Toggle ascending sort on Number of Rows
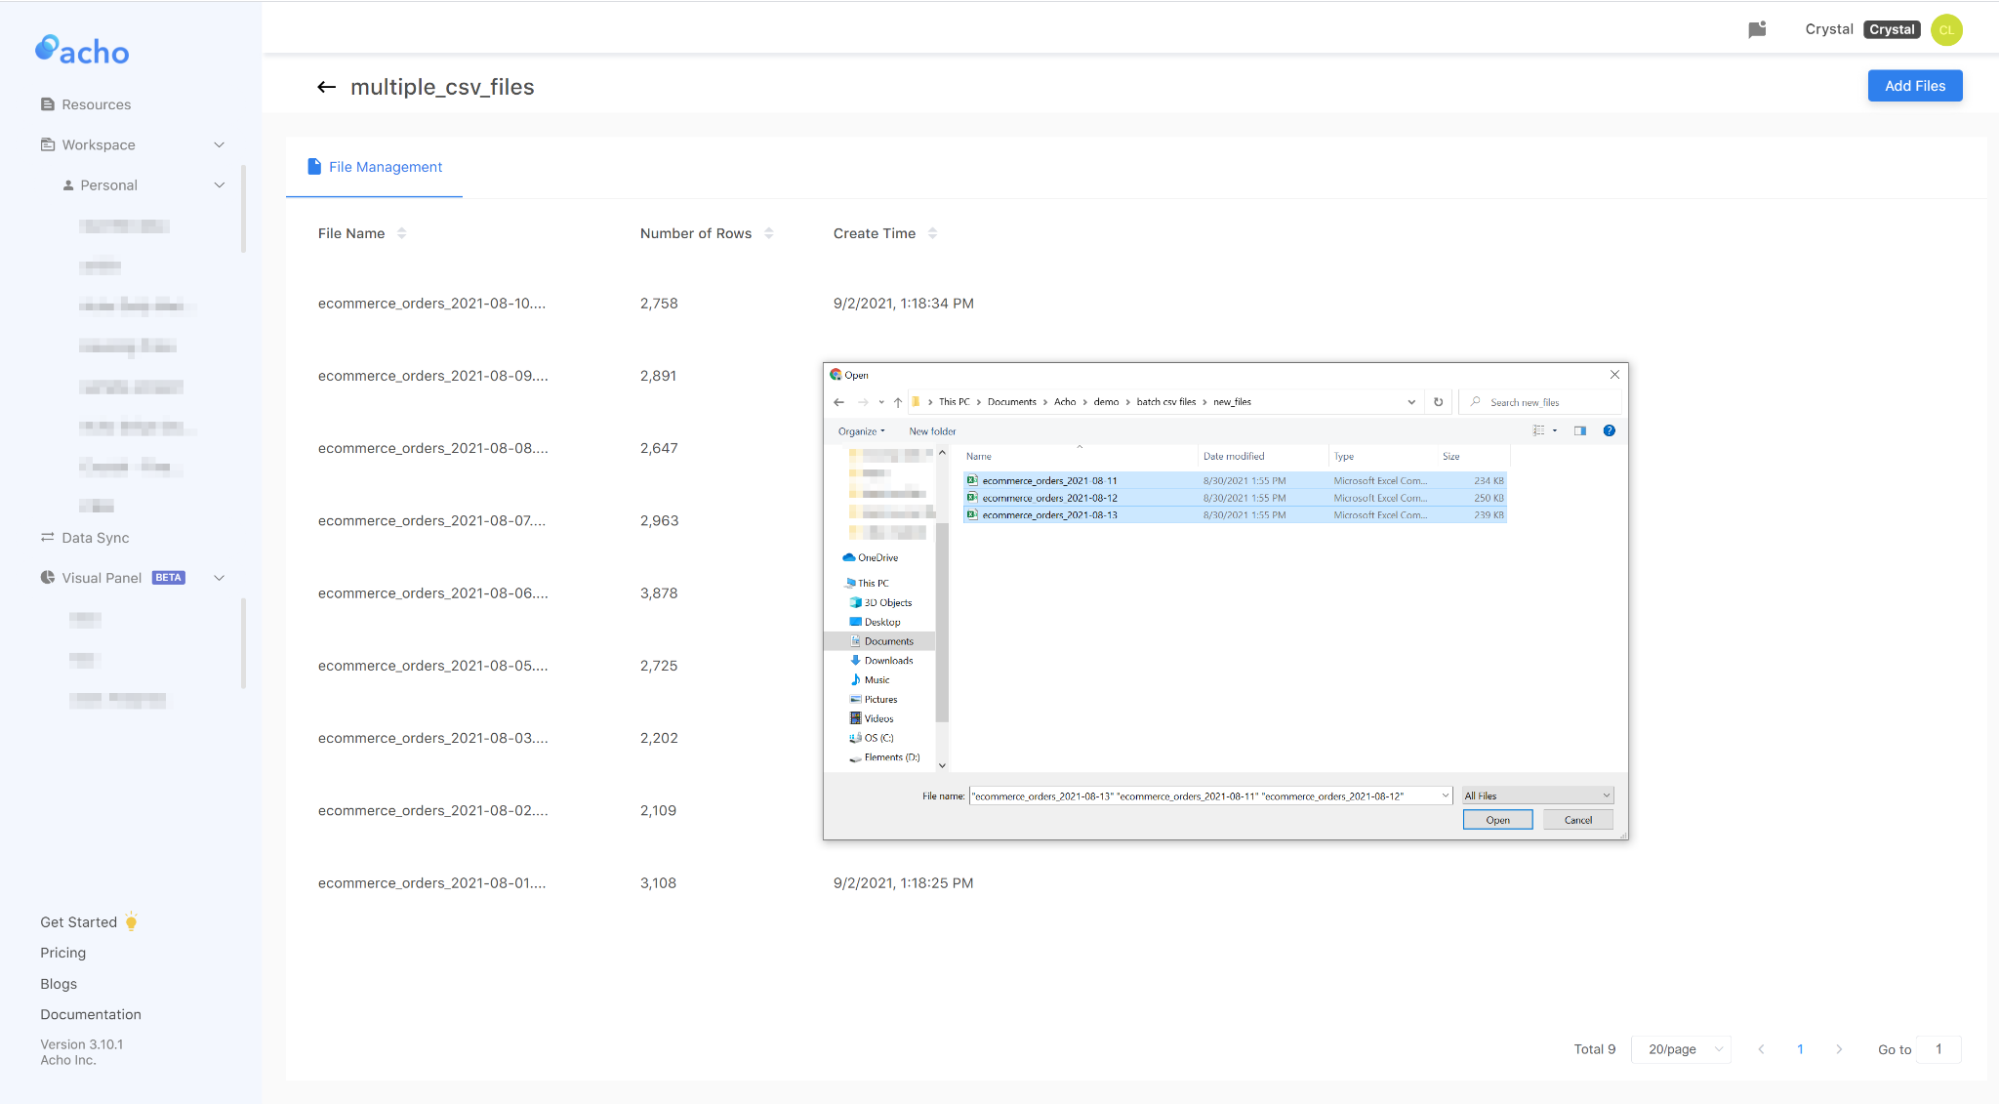The image size is (1999, 1104). click(769, 228)
